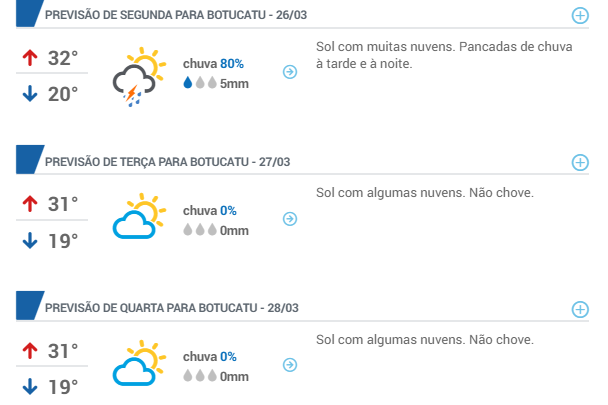This screenshot has width=608, height=405.
Task: Expand Monday 26/03 forecast with the plus icon
Action: (580, 16)
